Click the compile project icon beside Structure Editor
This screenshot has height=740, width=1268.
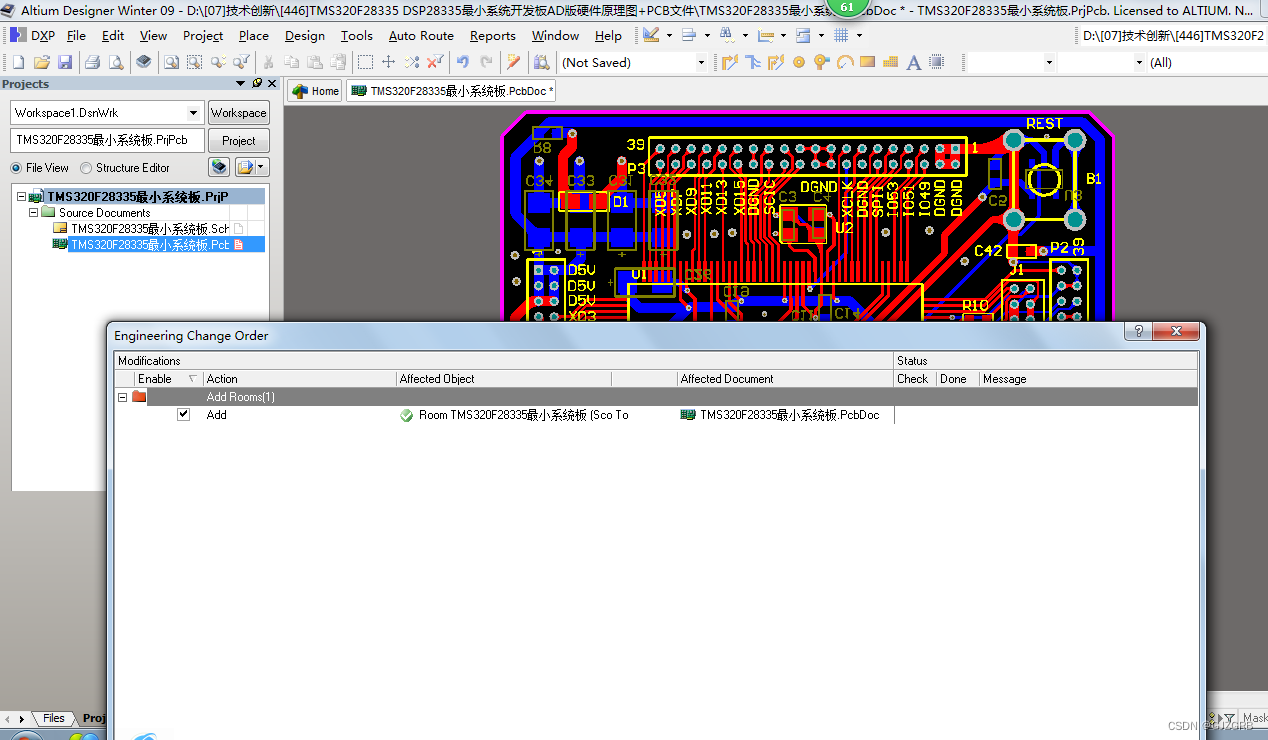tap(219, 167)
